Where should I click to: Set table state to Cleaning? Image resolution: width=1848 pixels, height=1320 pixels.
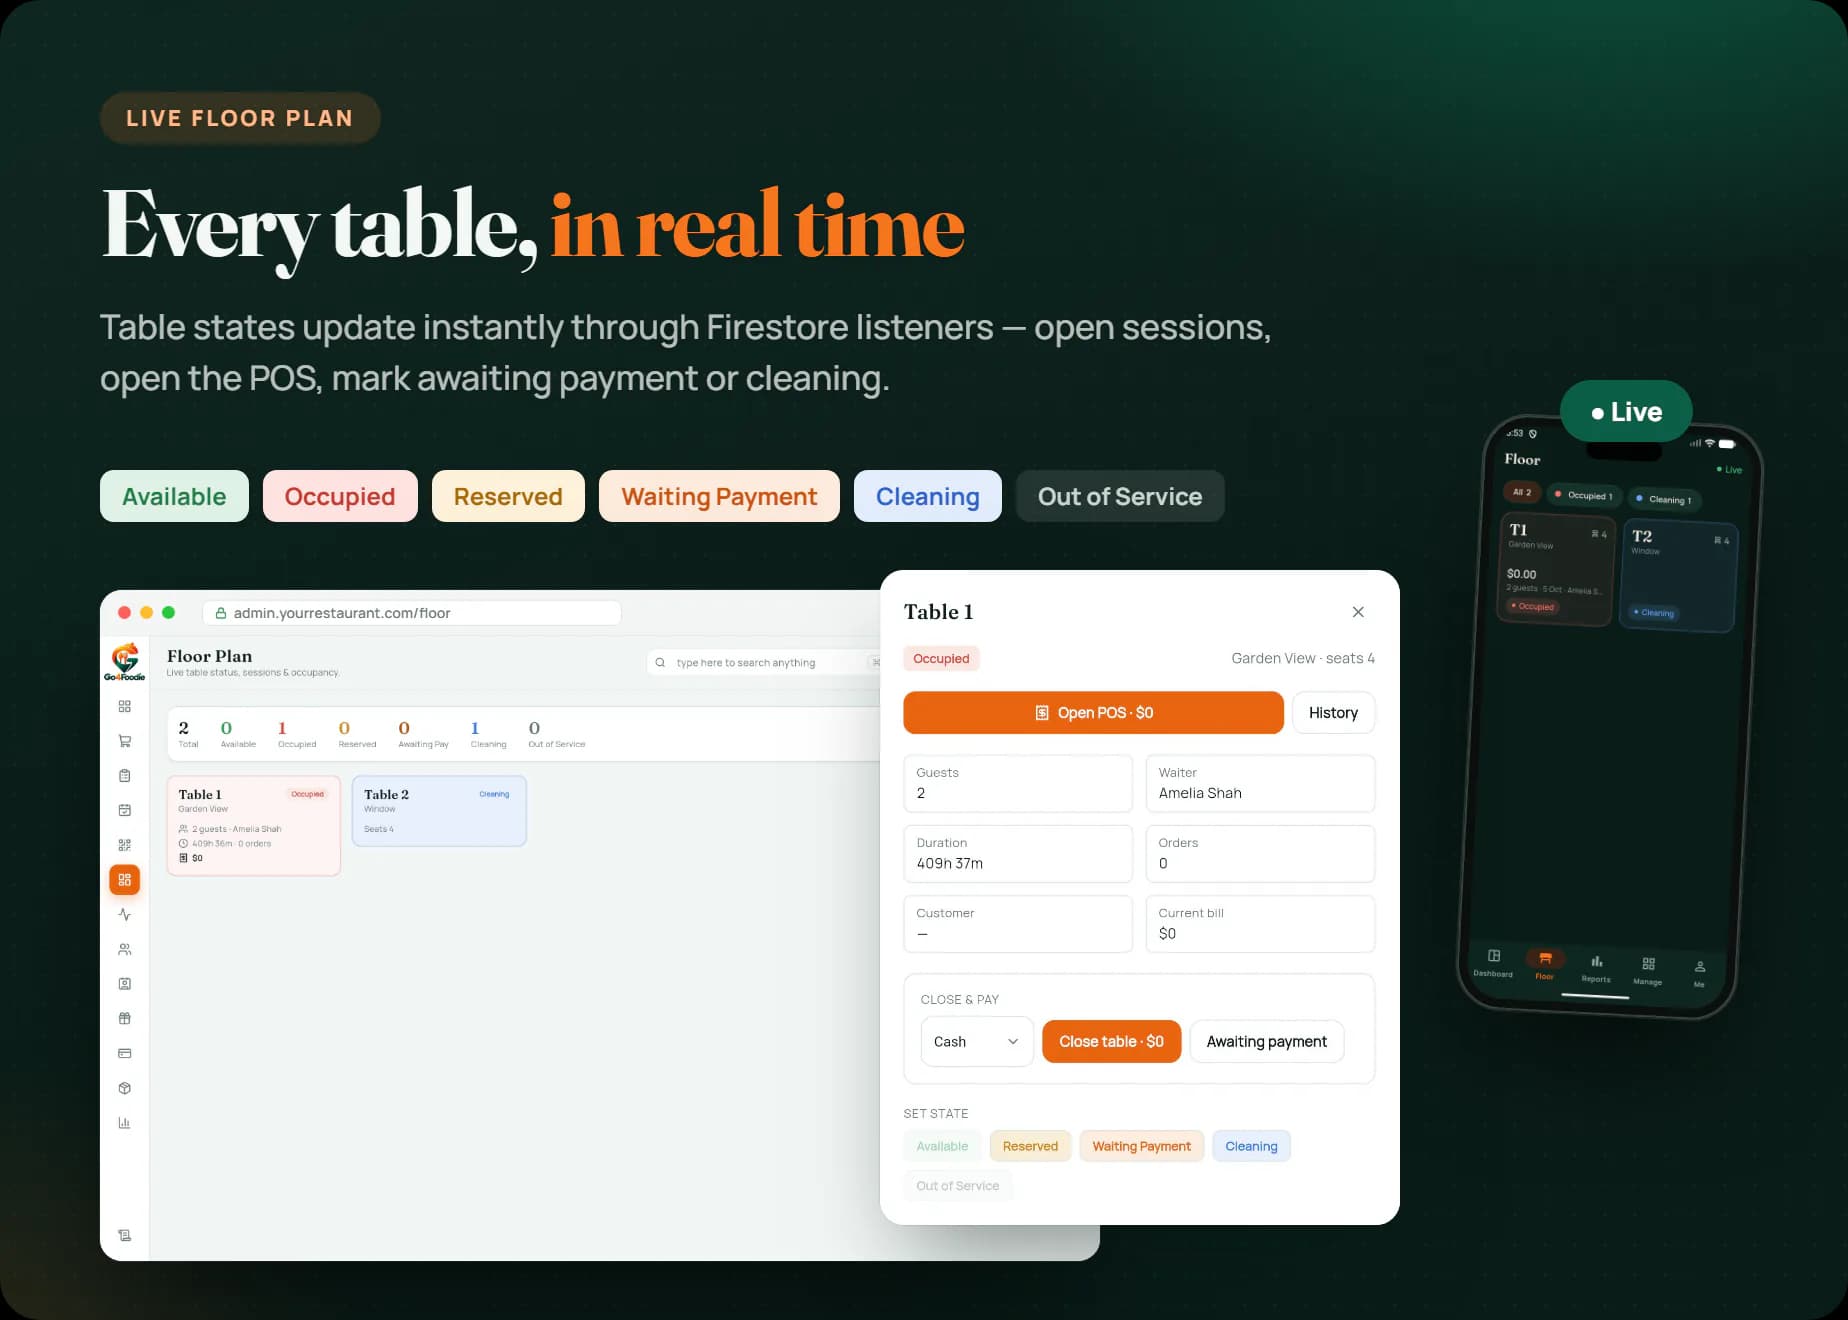pyautogui.click(x=1251, y=1146)
